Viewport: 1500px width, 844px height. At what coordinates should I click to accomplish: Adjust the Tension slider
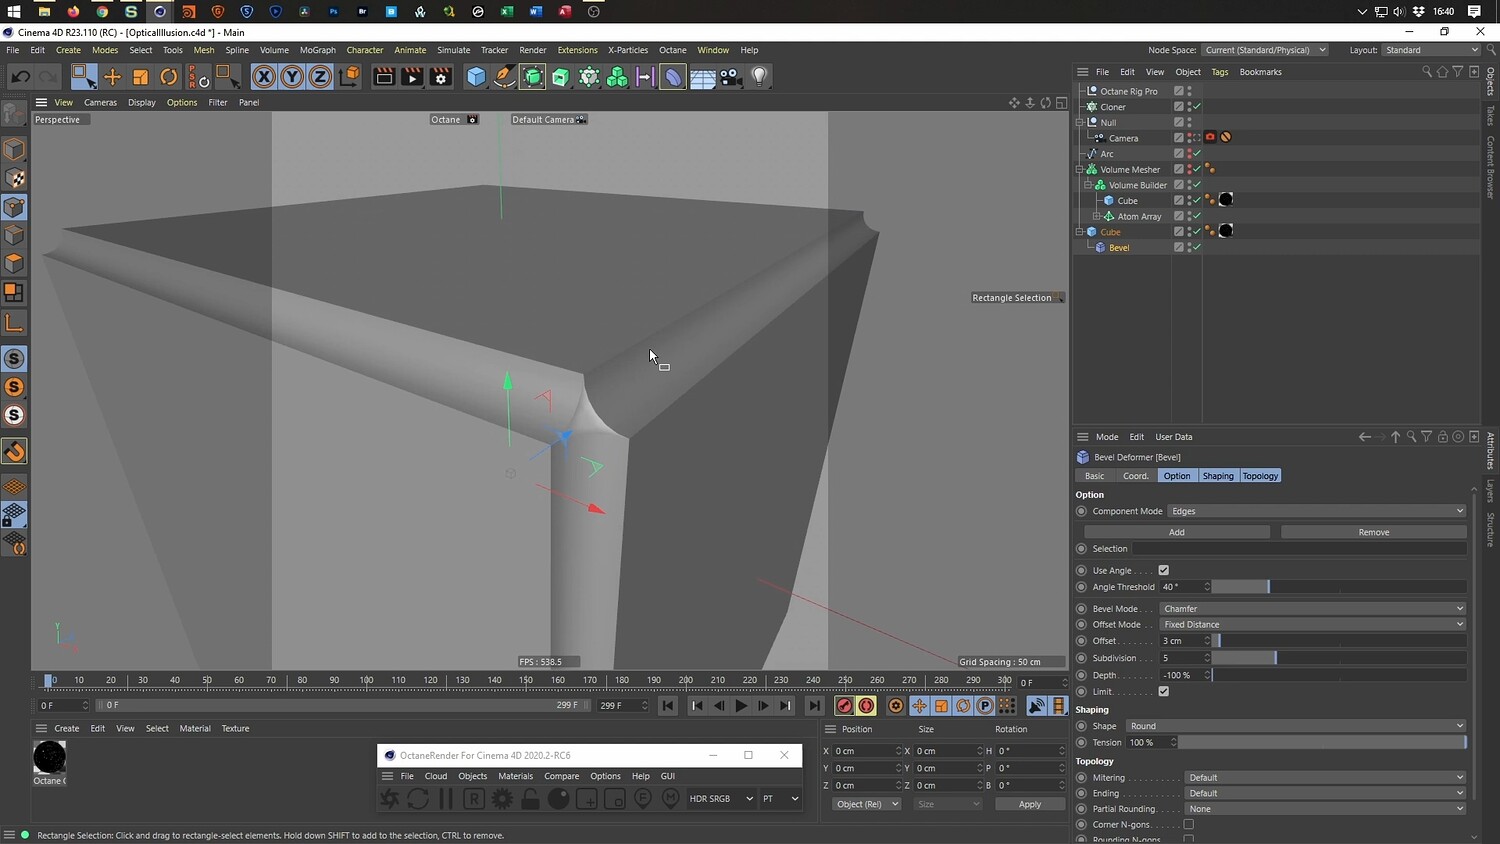1322,742
